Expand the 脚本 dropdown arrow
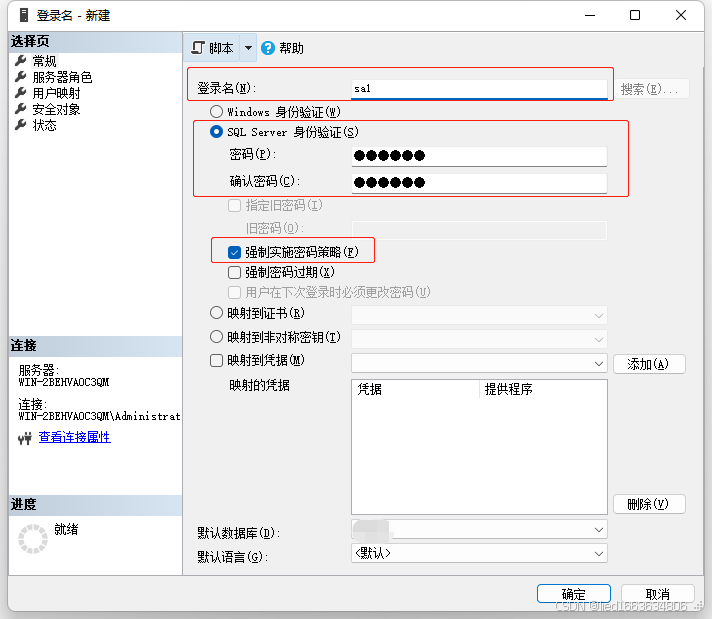Image resolution: width=712 pixels, height=619 pixels. 248,48
